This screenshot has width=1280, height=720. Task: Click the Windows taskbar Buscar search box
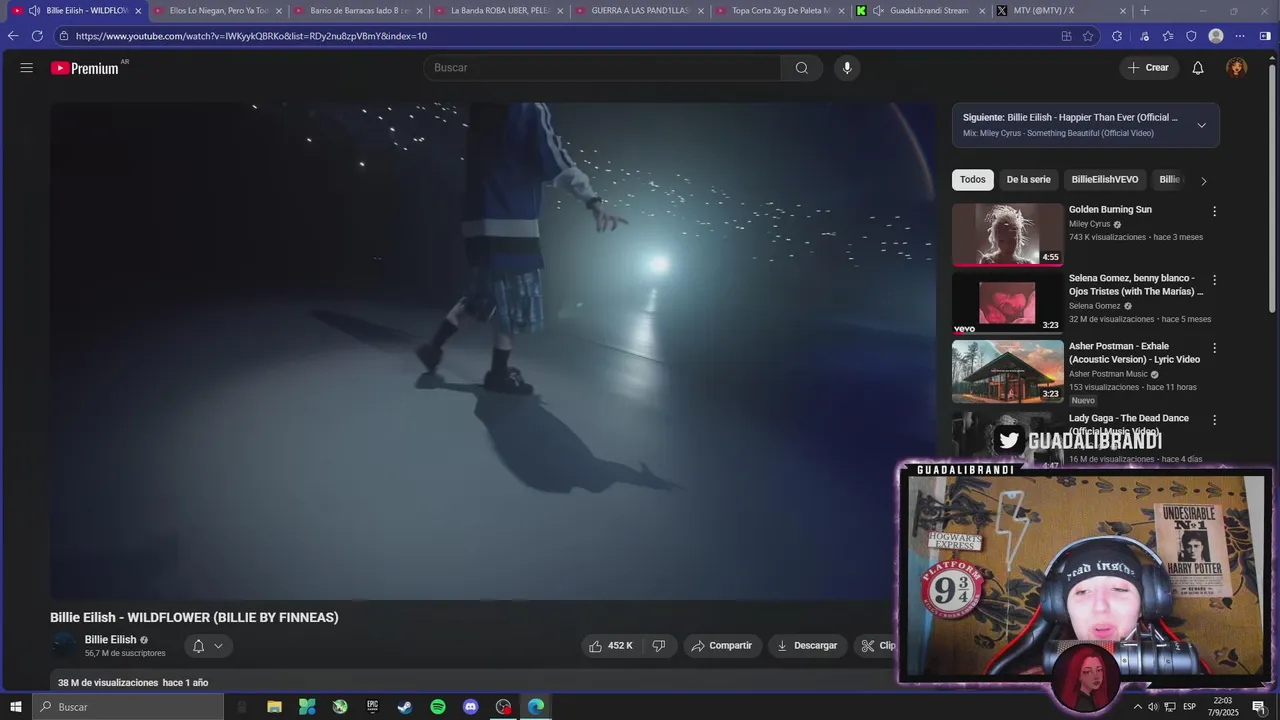coord(128,707)
